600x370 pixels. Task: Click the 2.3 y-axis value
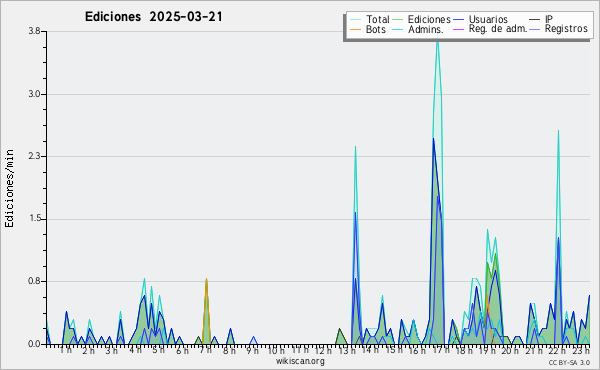coord(34,156)
